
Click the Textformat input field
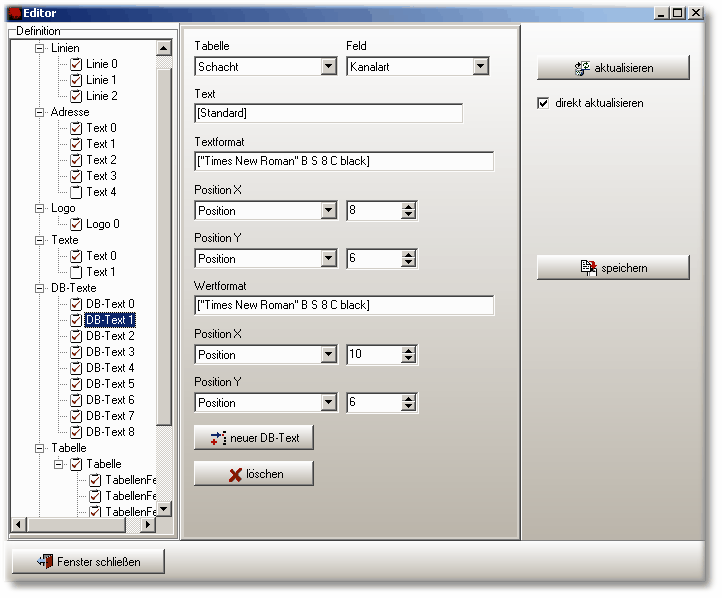pyautogui.click(x=344, y=161)
